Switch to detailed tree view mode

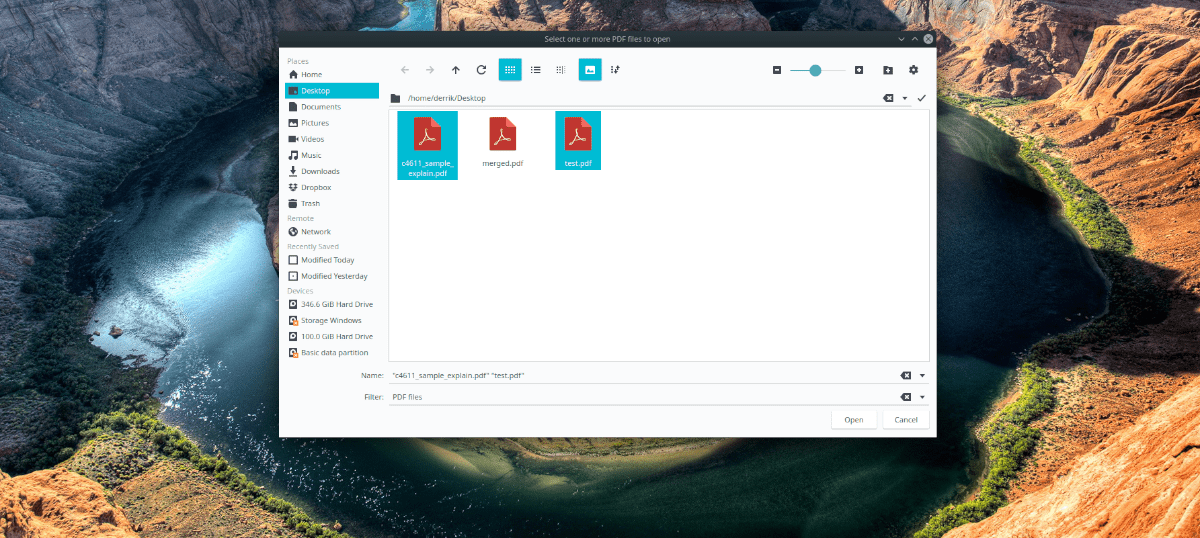[561, 70]
